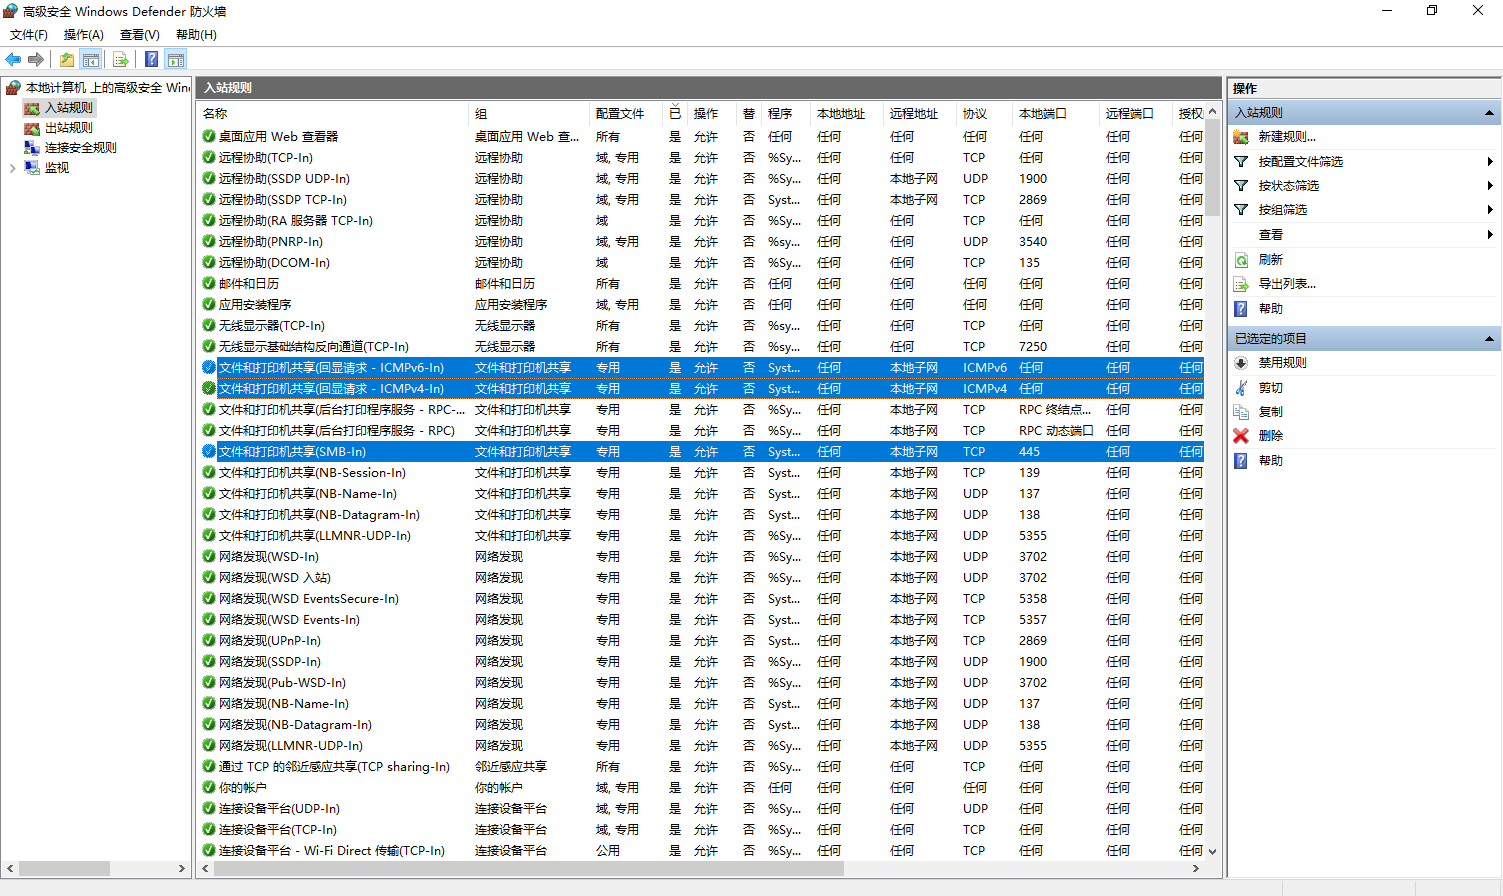1503x896 pixels.
Task: Select rule 通过 TCP 的邻近感应共享(TCP sharing-In)
Action: click(334, 767)
